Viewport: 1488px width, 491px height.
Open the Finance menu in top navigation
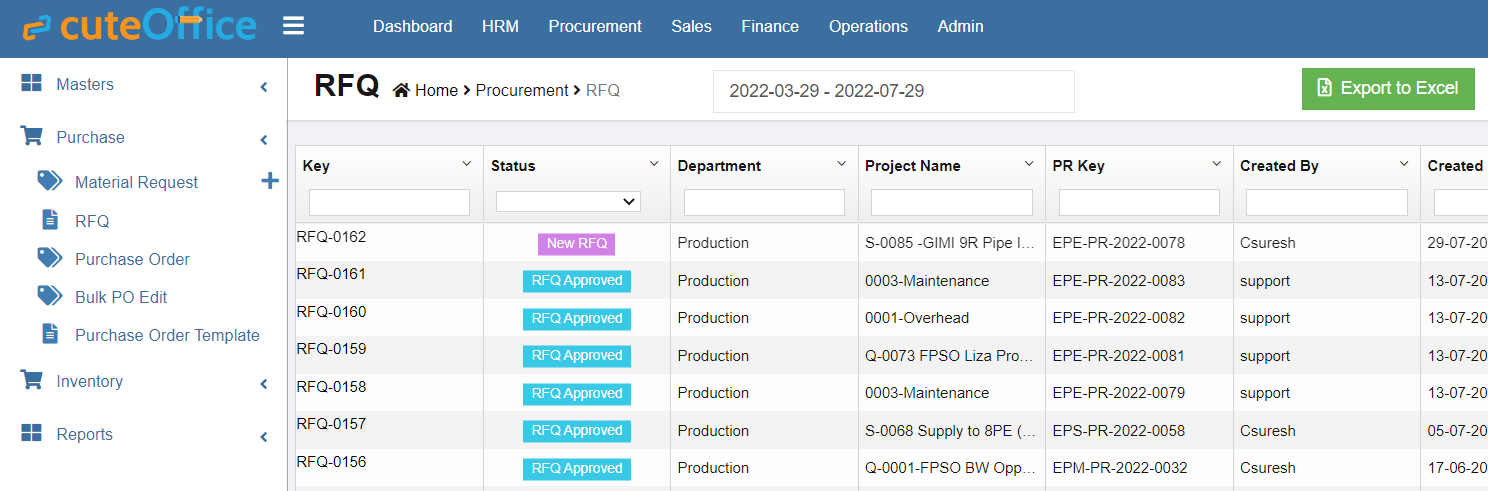tap(769, 27)
